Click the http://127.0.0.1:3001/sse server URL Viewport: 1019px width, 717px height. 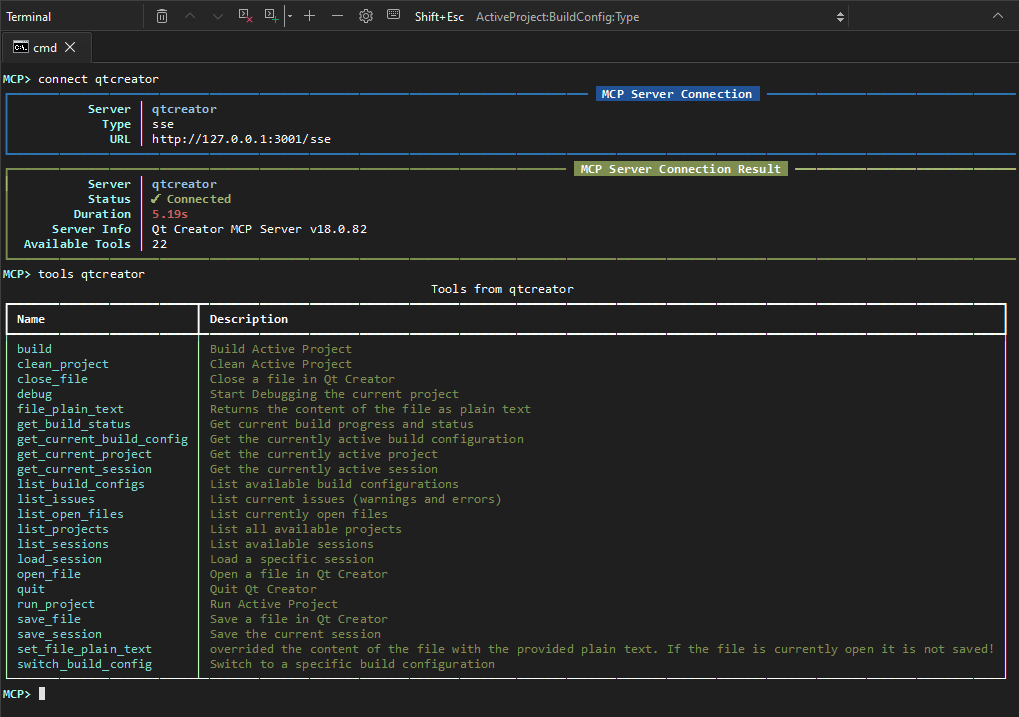(238, 138)
